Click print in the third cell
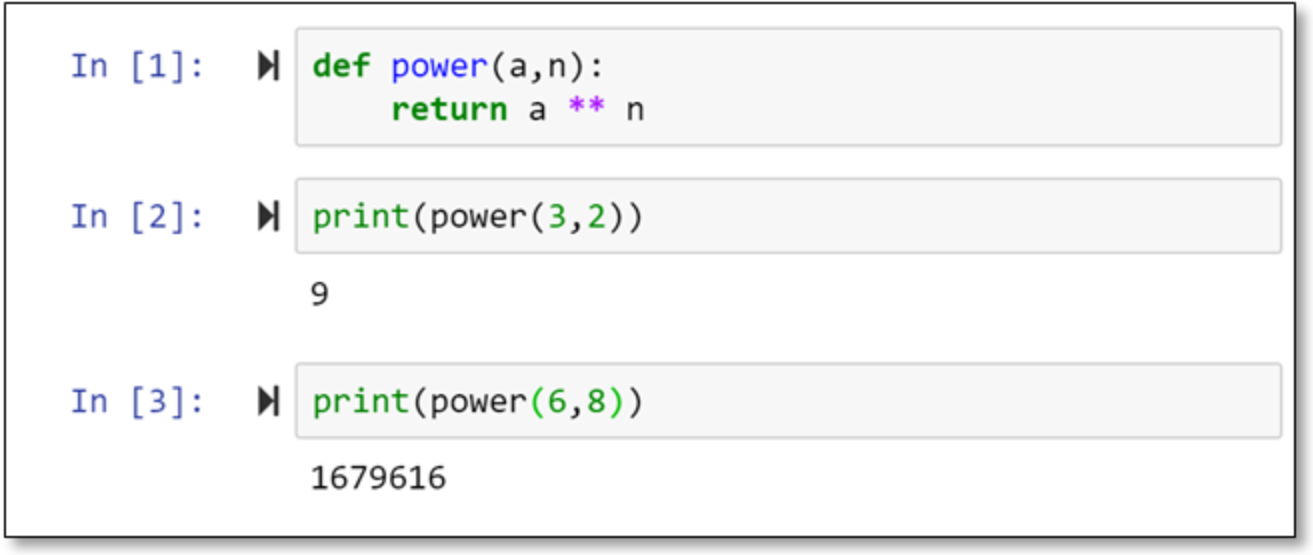This screenshot has width=1313, height=555. 361,401
